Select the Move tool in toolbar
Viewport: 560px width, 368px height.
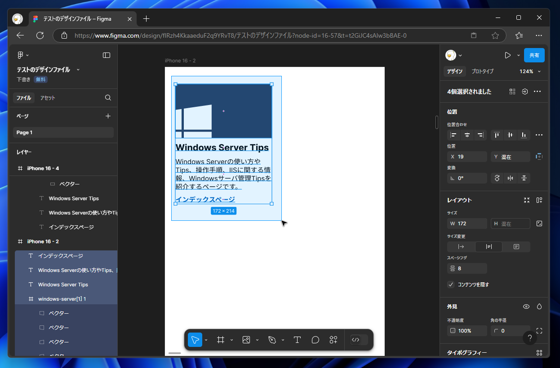click(x=195, y=340)
